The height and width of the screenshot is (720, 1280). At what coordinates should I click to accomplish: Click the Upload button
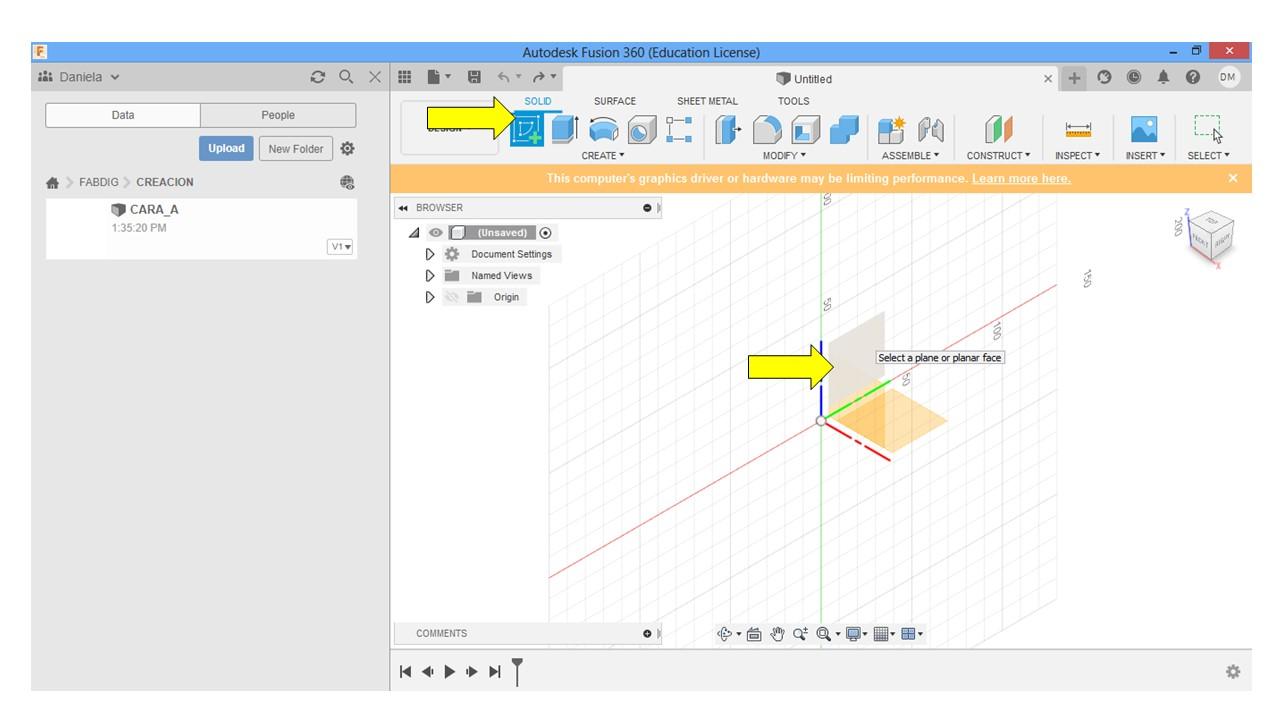click(226, 148)
